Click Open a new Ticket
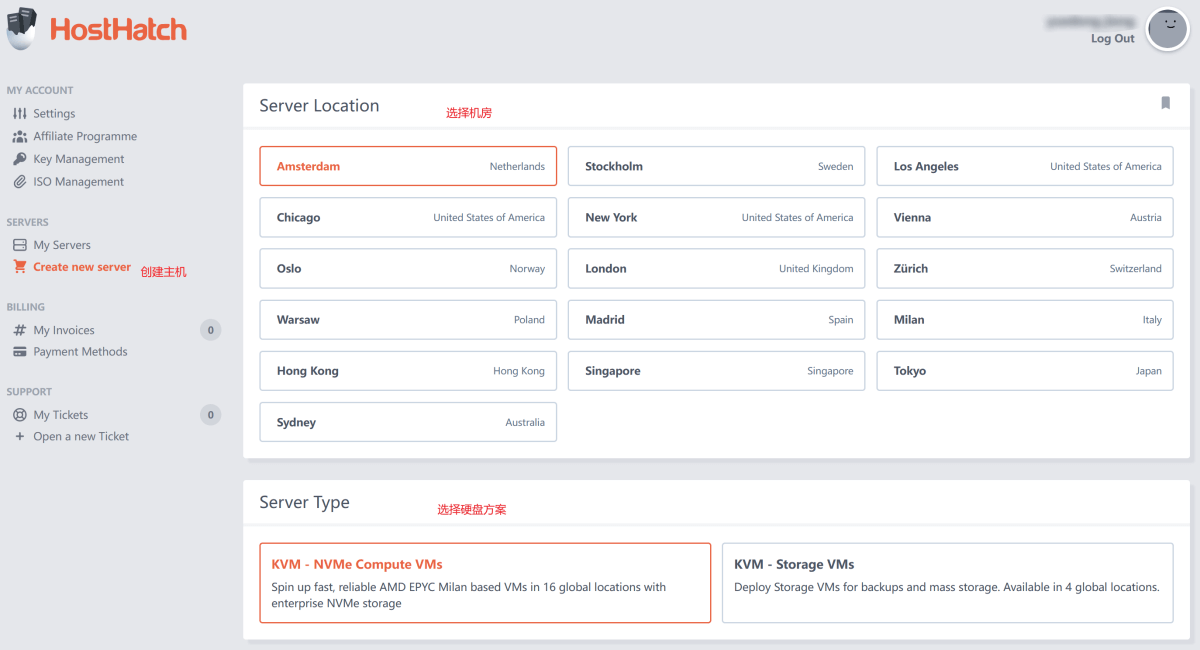Screen dimensions: 1200x650 point(81,437)
